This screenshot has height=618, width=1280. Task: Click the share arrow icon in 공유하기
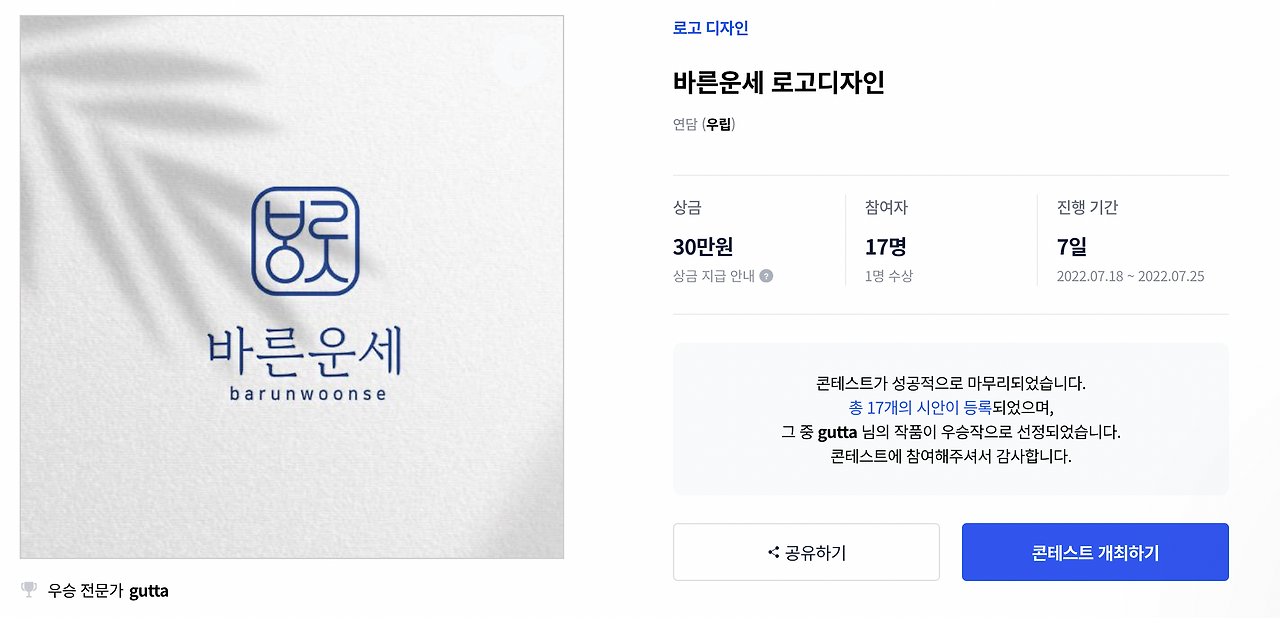click(x=773, y=551)
